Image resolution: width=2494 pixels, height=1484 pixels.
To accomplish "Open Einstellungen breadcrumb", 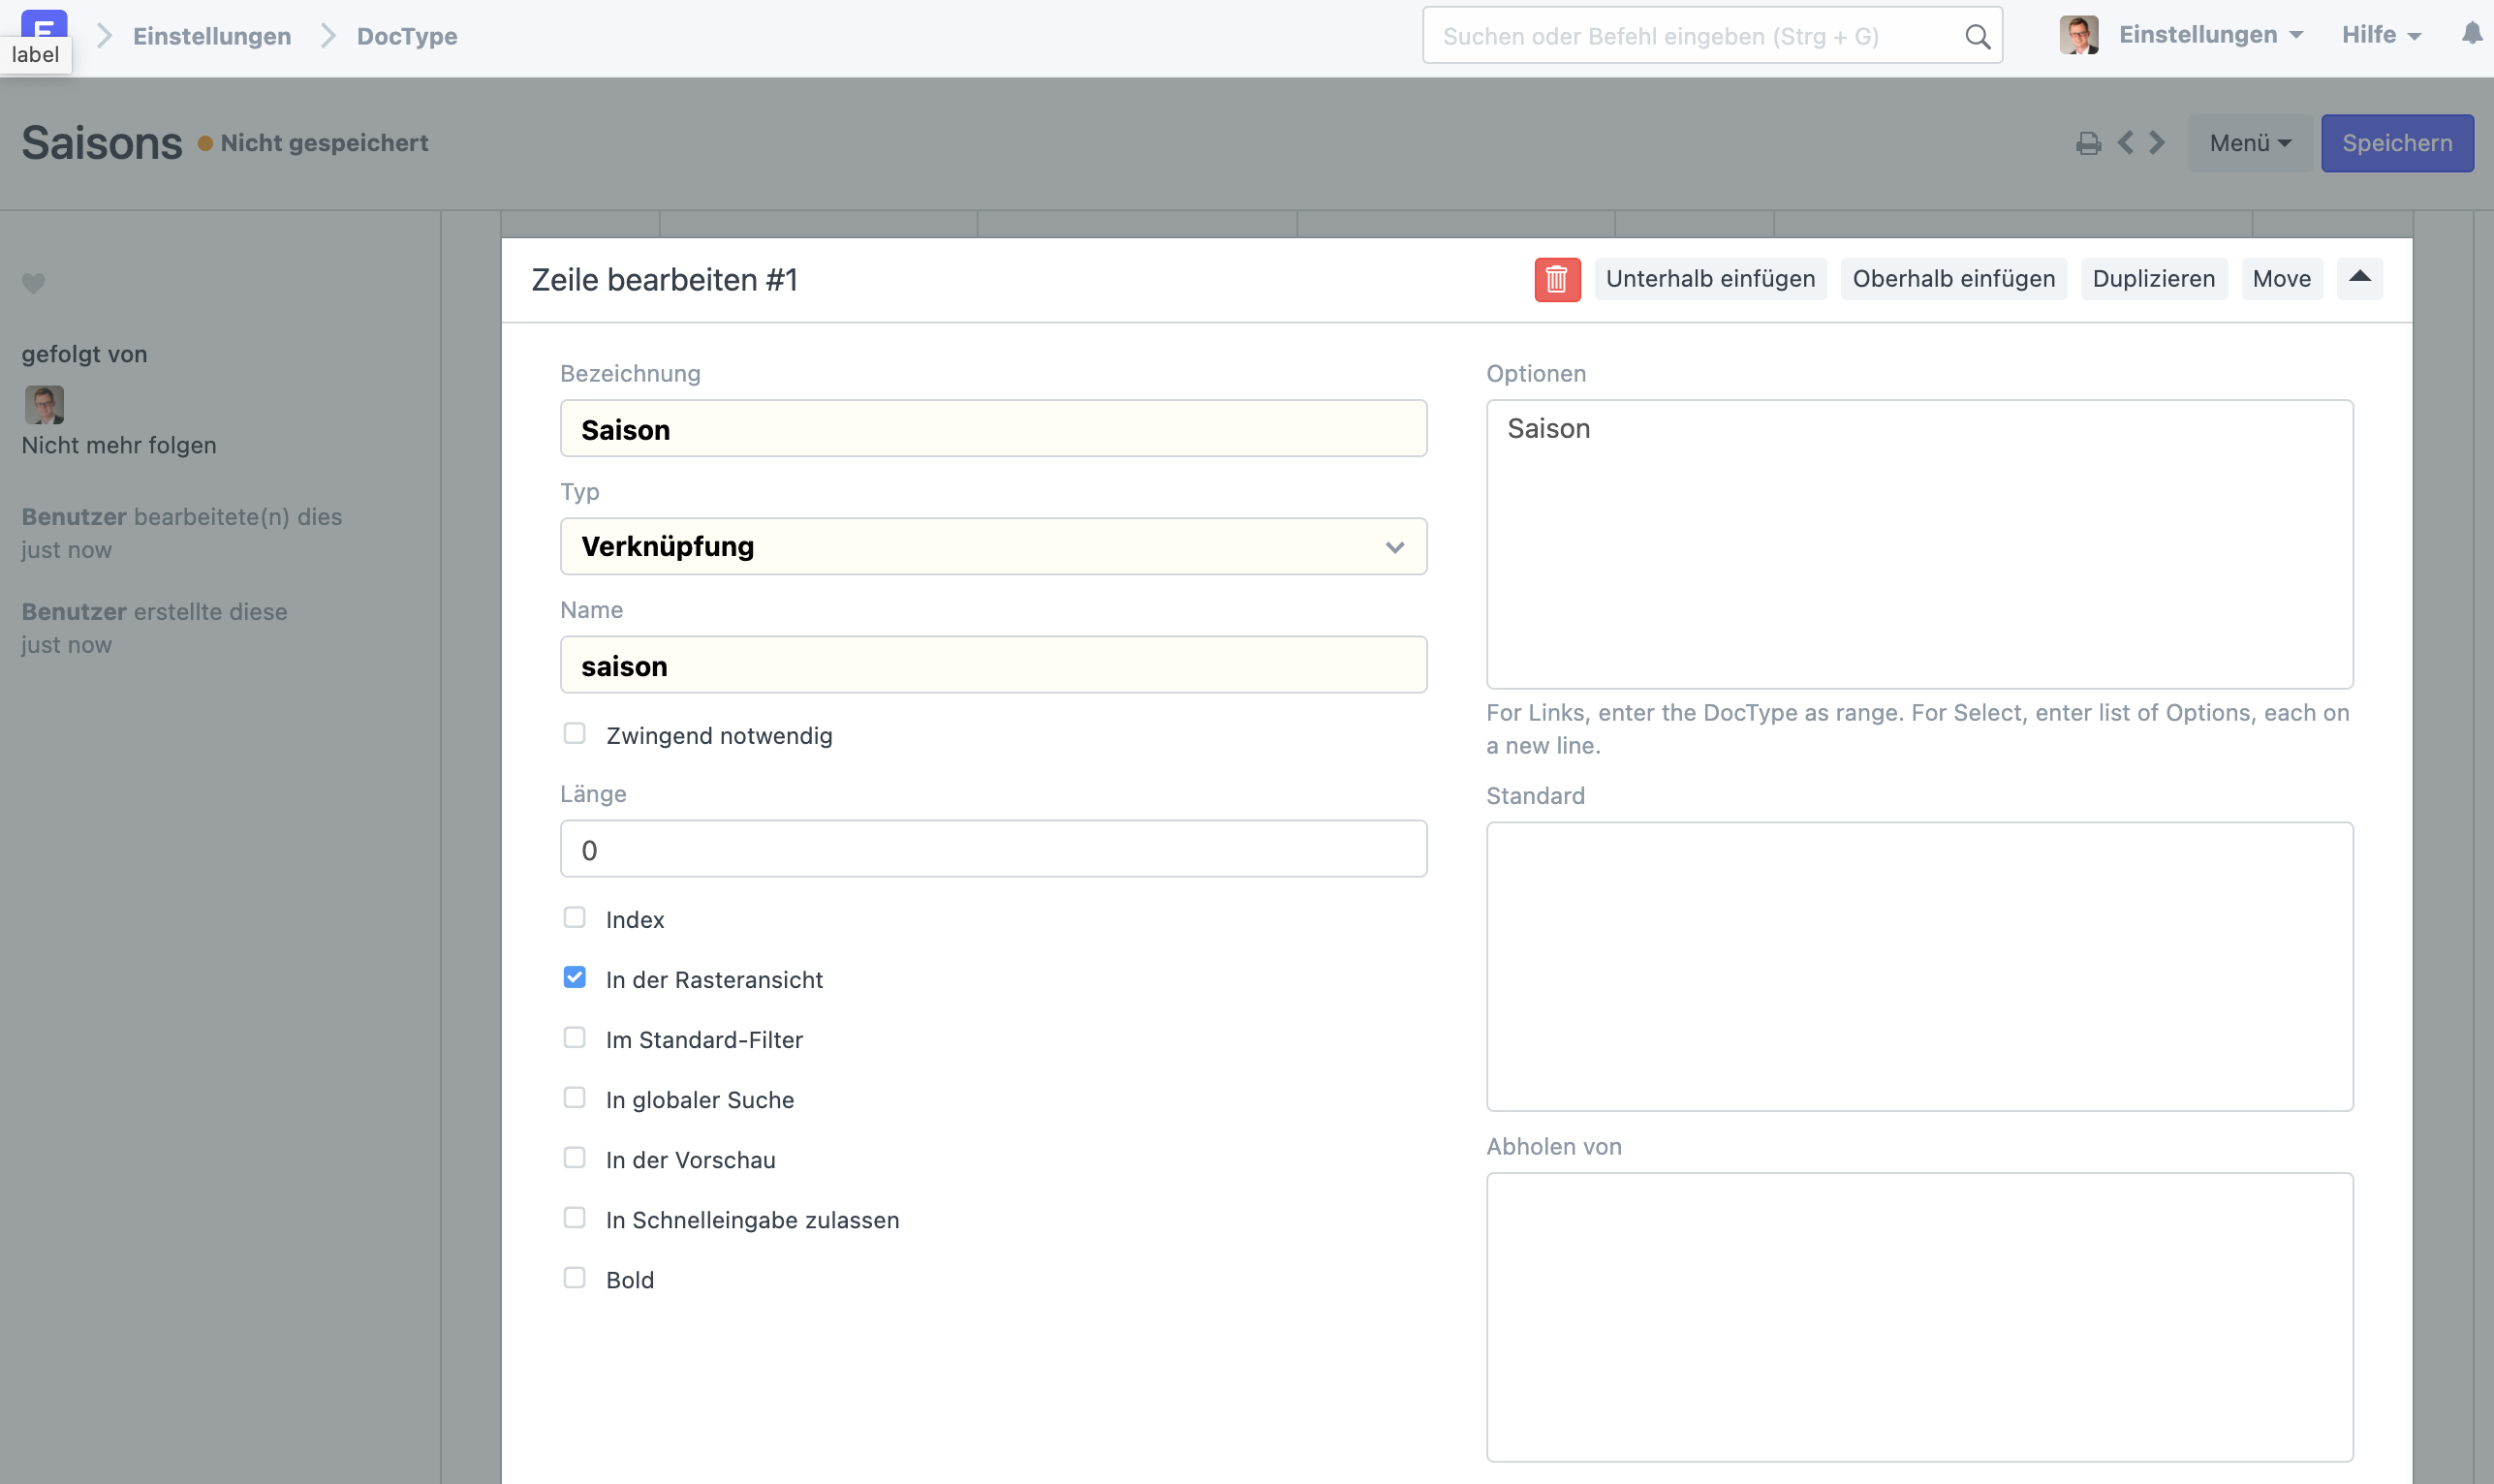I will [212, 36].
